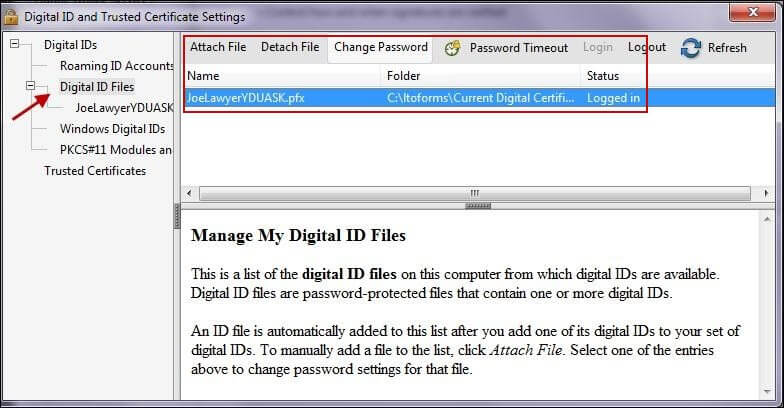Click the horizontal scrollbar right arrow
The height and width of the screenshot is (408, 784).
pyautogui.click(x=766, y=193)
